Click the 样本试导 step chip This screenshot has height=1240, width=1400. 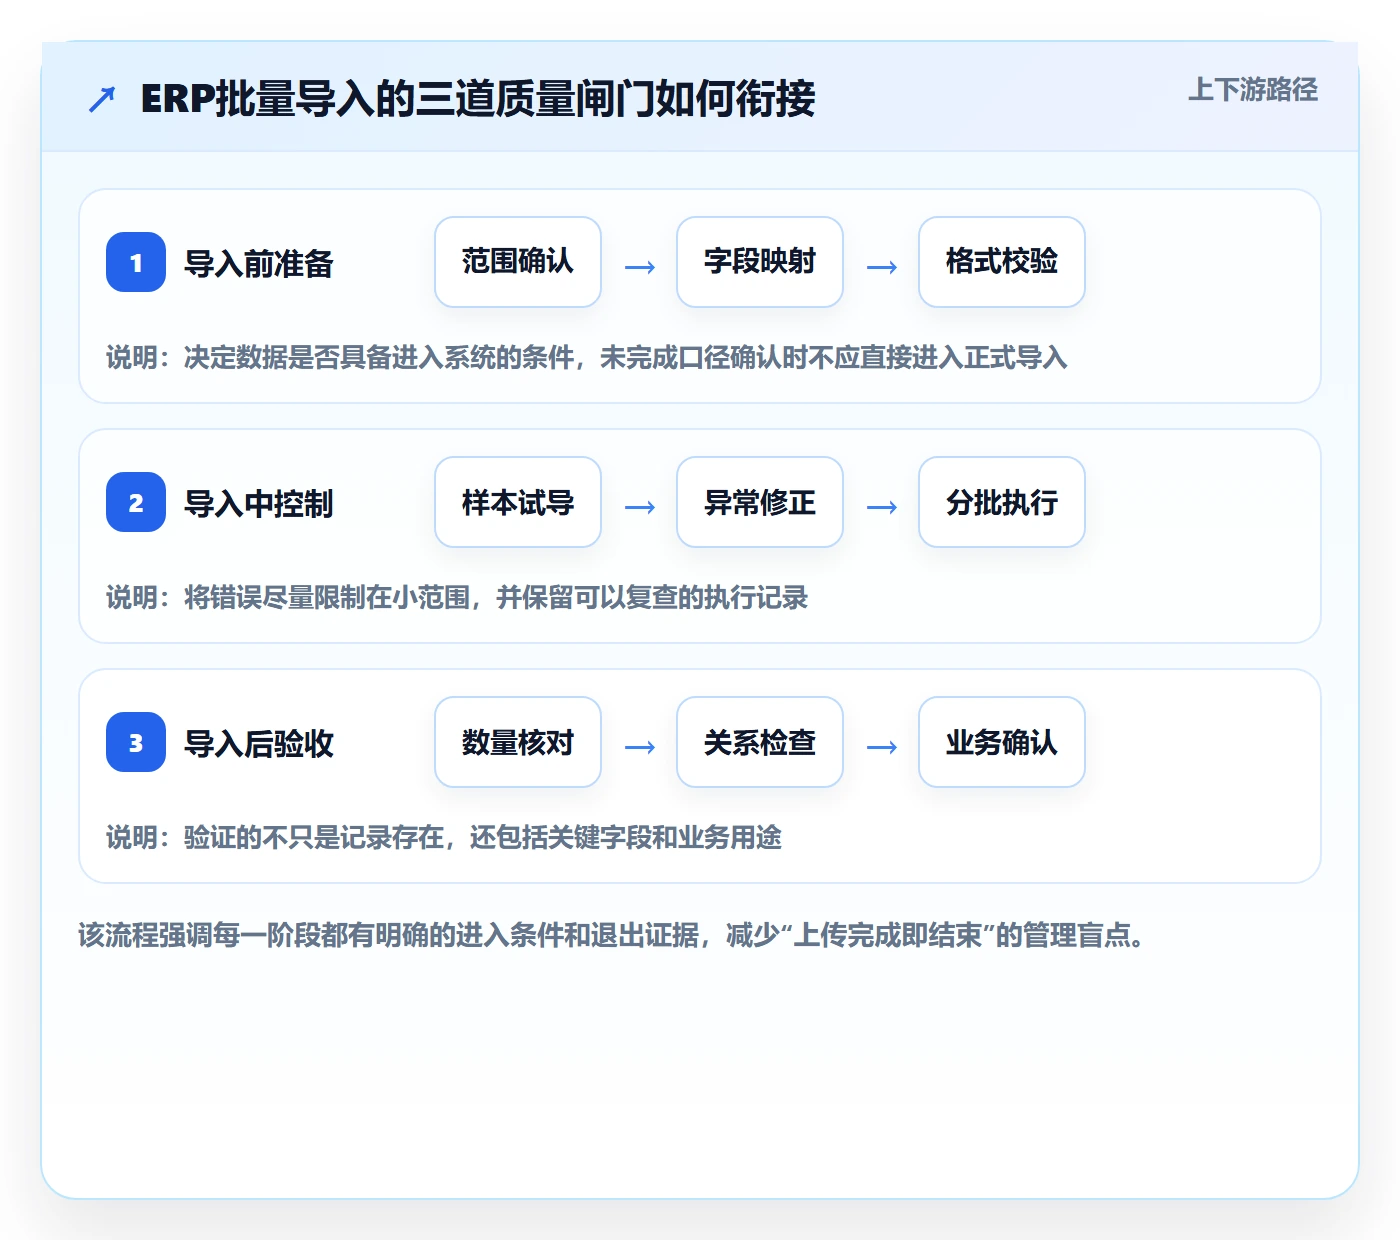point(518,502)
